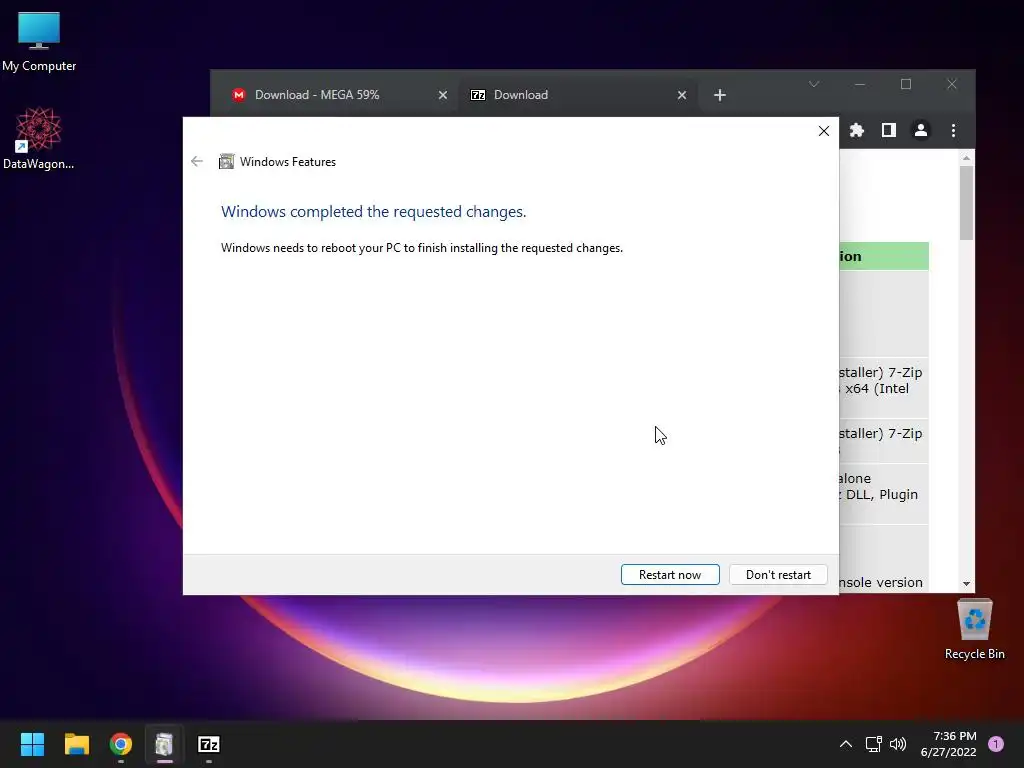The image size is (1024, 768).
Task: Open clock and date 7:36 PM
Action: (948, 744)
